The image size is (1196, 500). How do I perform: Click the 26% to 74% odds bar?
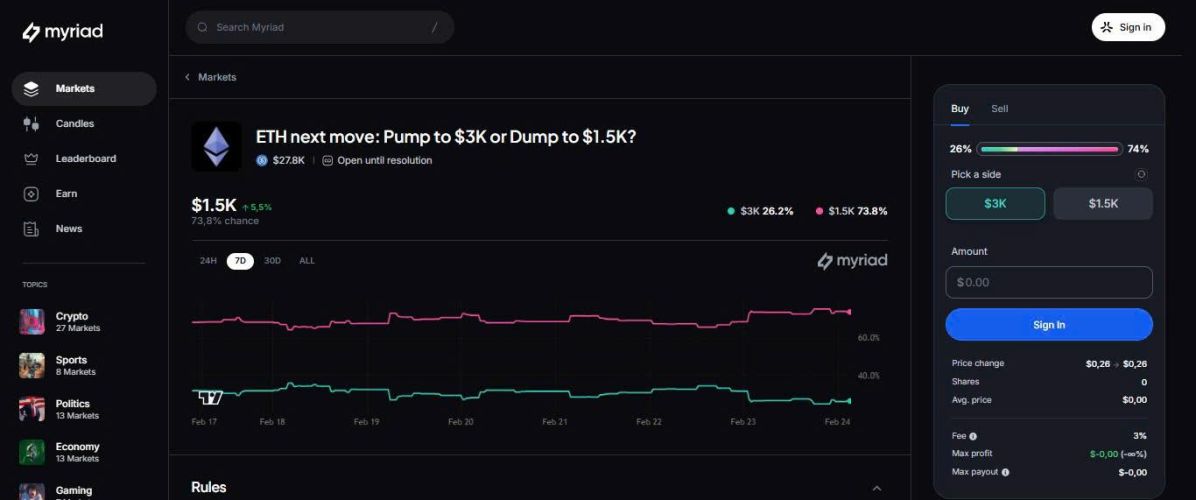tap(1048, 149)
